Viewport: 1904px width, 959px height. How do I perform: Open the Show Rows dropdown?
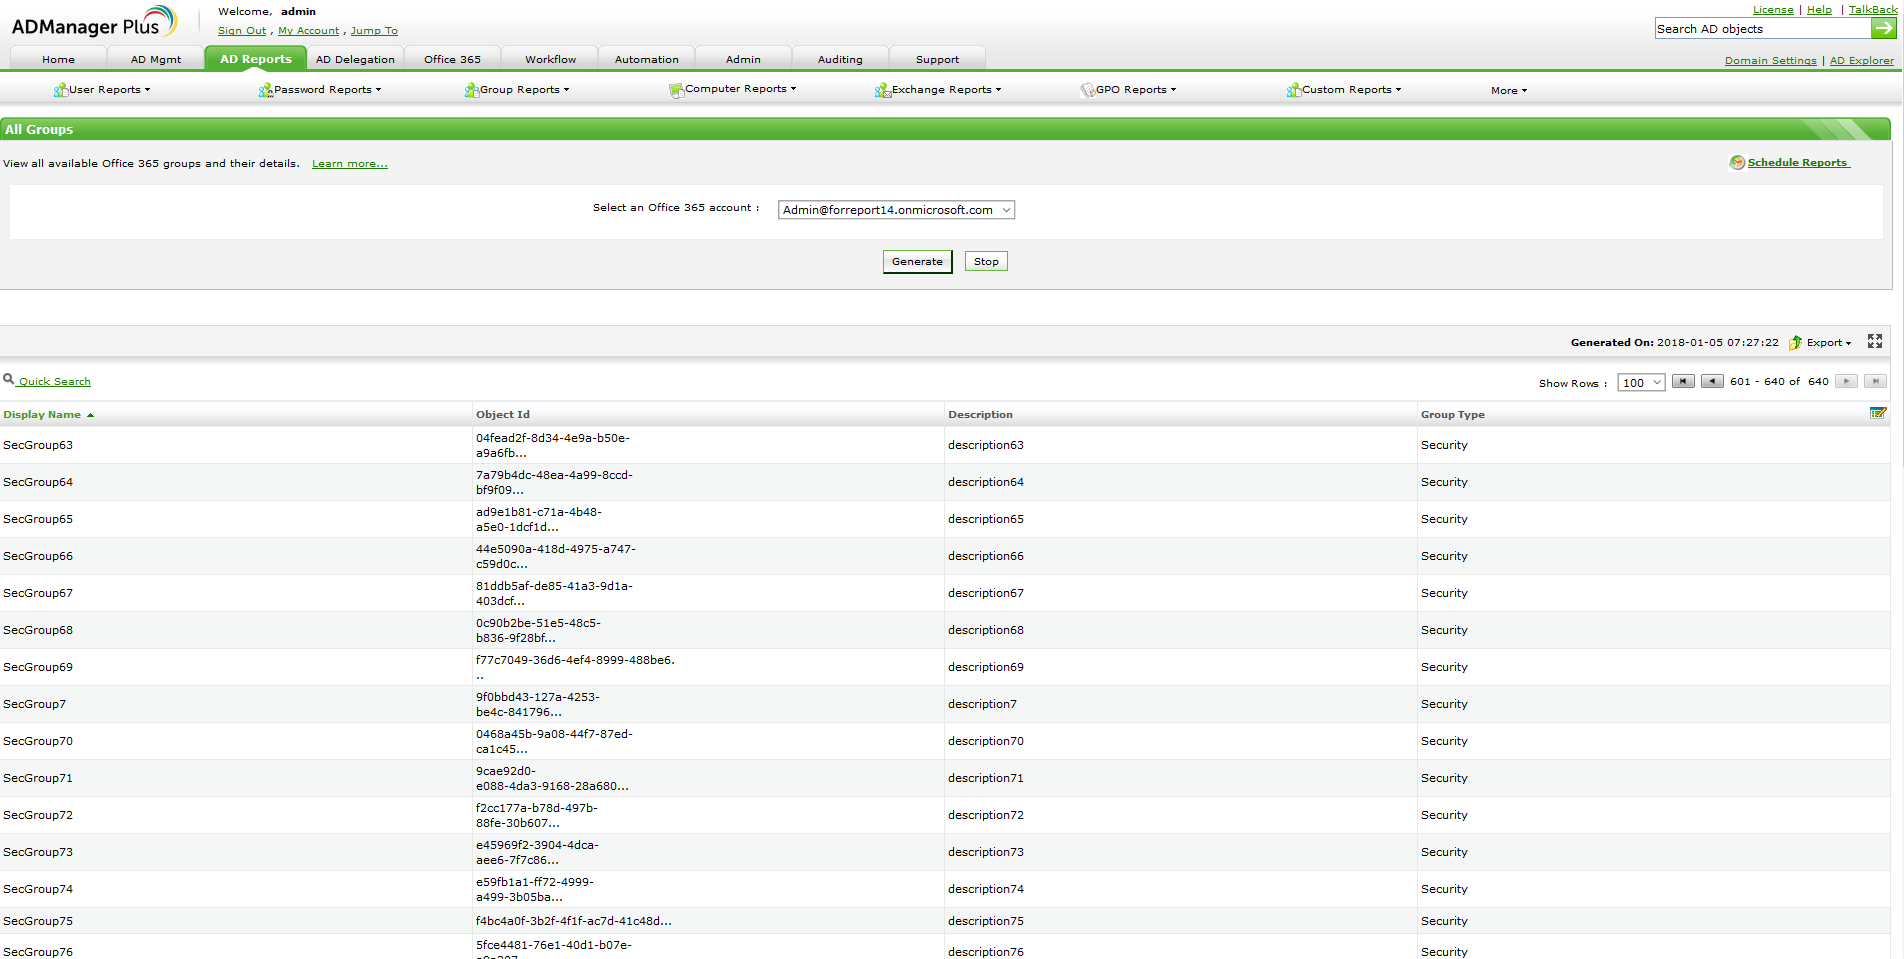1640,383
